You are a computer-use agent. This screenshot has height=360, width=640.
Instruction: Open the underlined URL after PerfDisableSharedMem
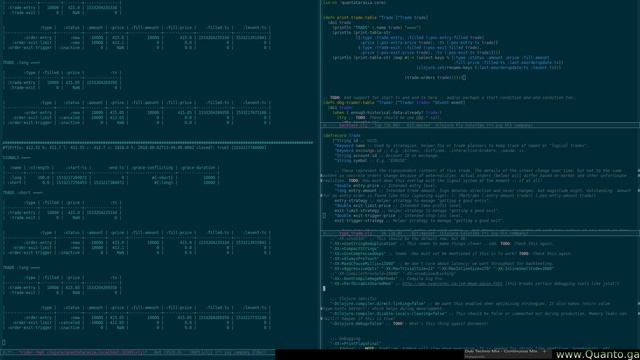(452, 284)
